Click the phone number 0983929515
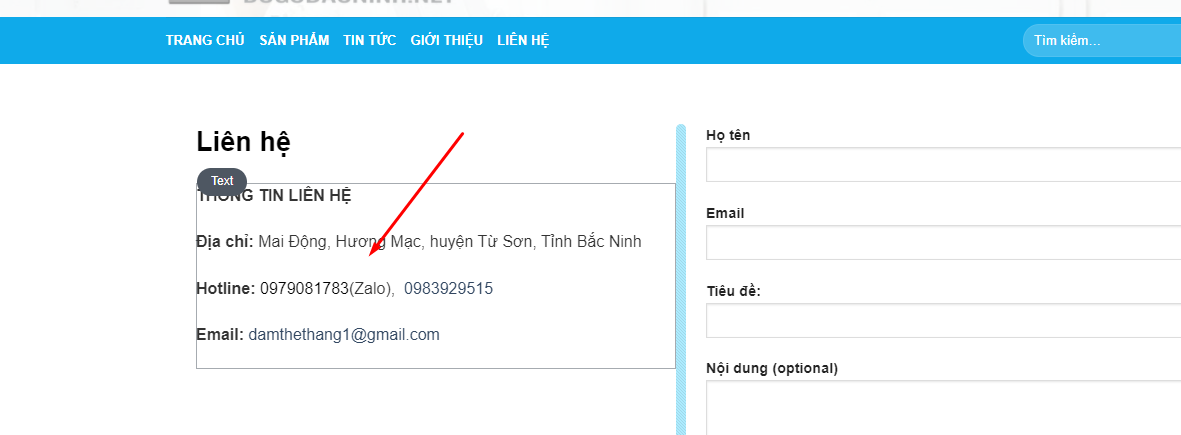This screenshot has width=1181, height=435. [448, 289]
